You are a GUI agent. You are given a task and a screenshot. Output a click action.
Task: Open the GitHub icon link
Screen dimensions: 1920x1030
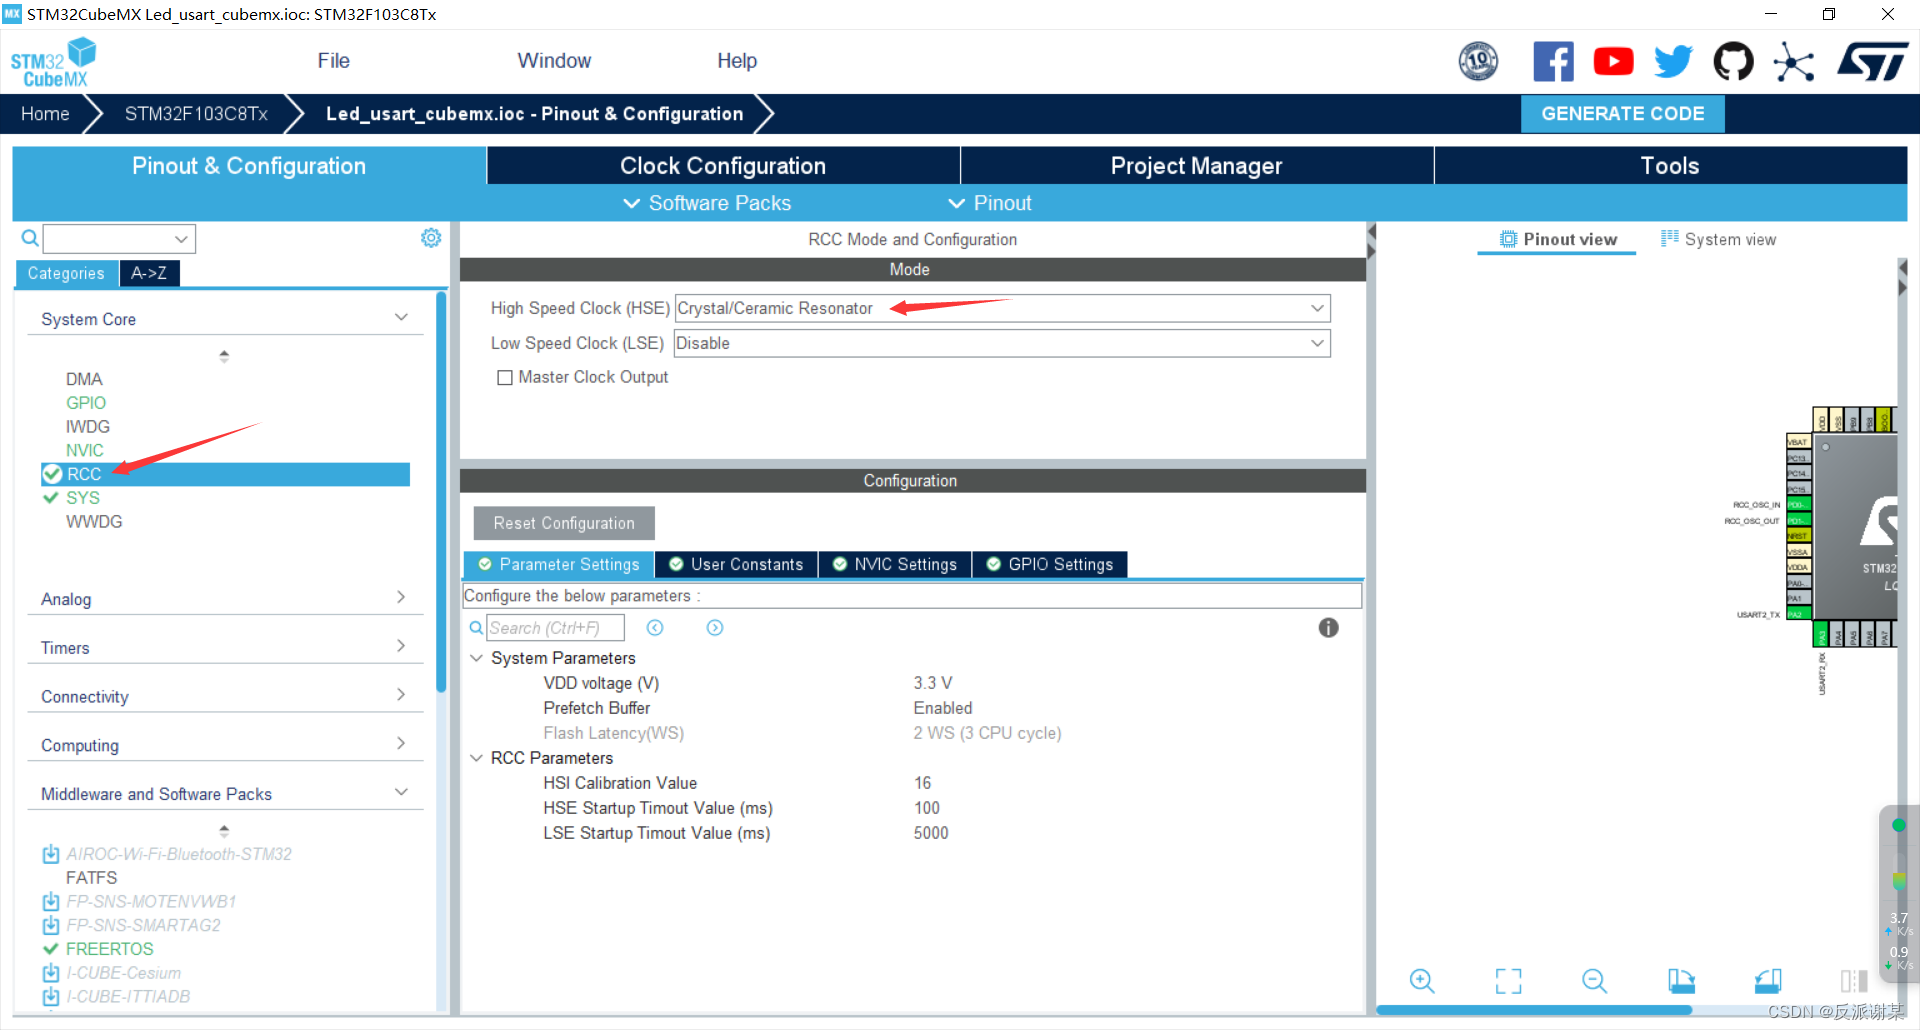1733,62
